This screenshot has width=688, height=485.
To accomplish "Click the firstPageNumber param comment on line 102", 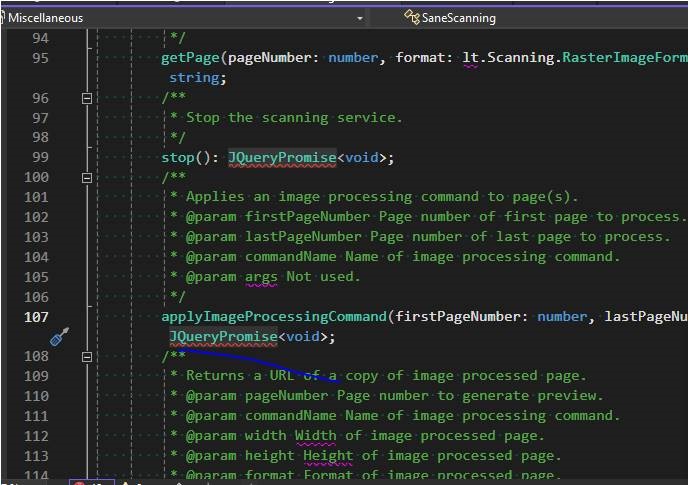I will [436, 217].
